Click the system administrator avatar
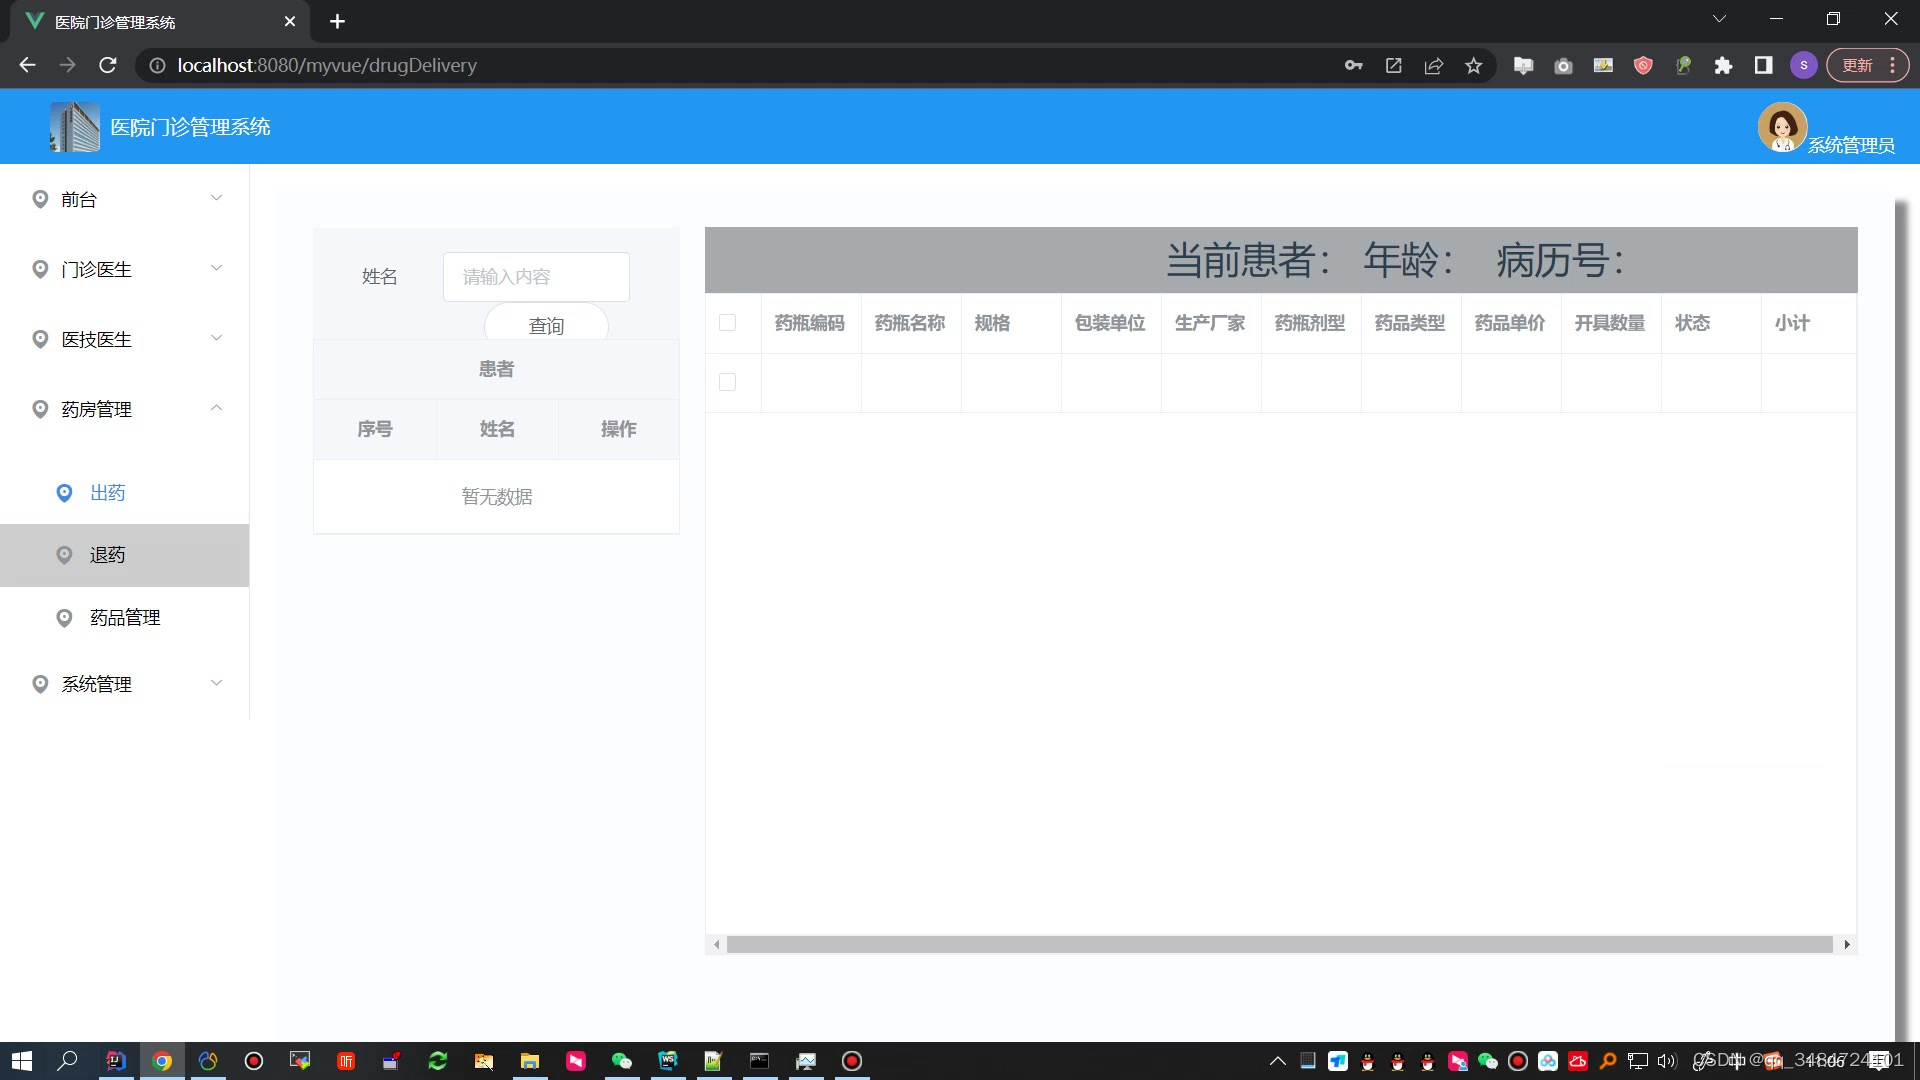Viewport: 1920px width, 1080px height. [1782, 127]
